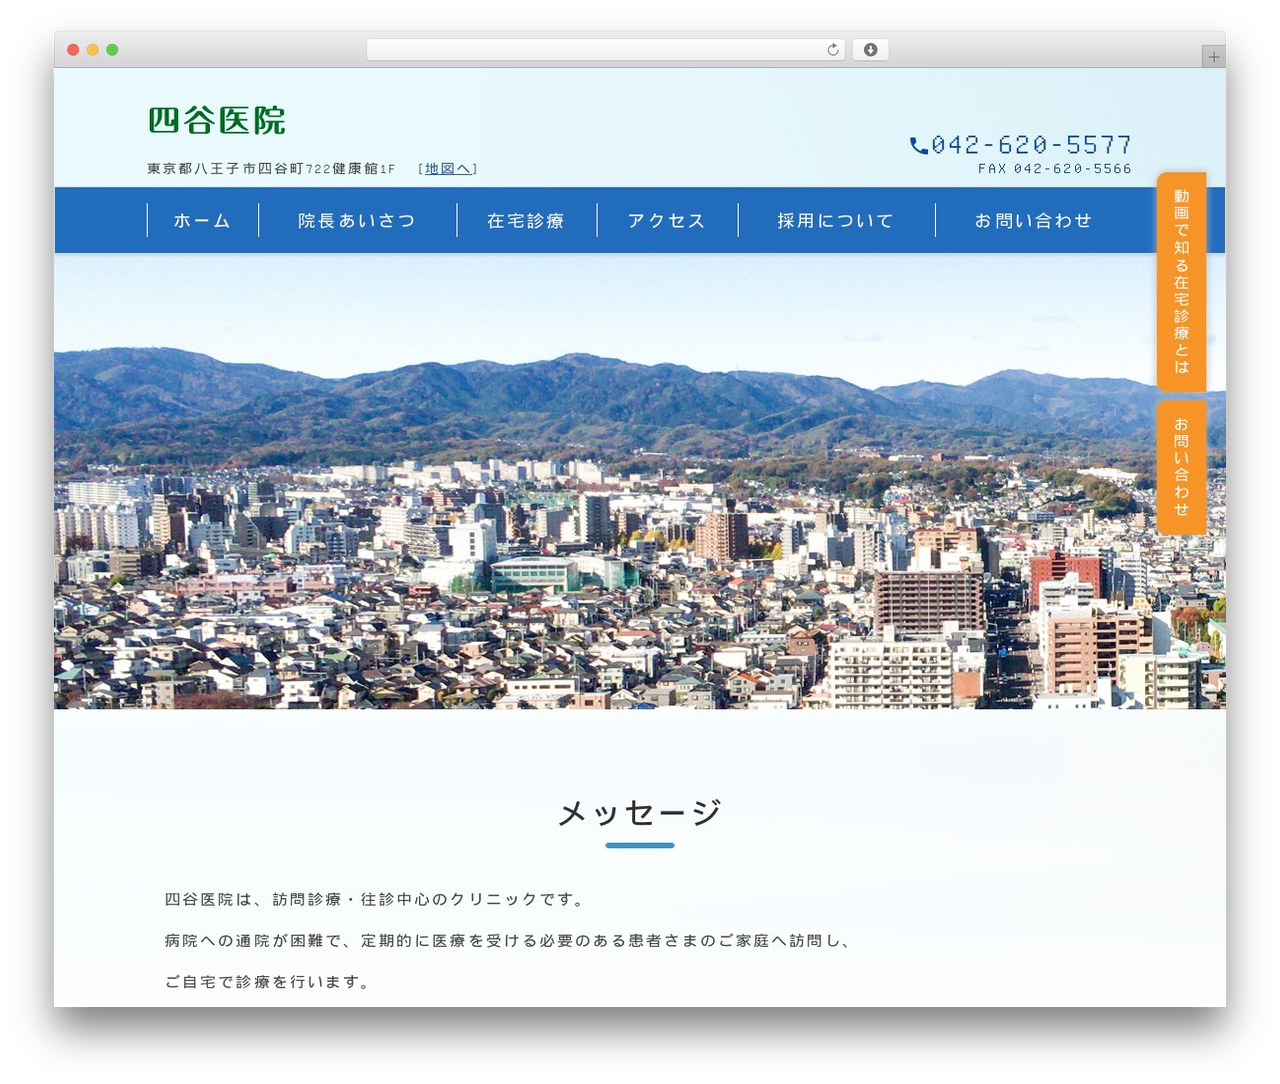Choose お問い合わせ in the blue navigation bar
The width and height of the screenshot is (1280, 1084).
pos(1034,221)
